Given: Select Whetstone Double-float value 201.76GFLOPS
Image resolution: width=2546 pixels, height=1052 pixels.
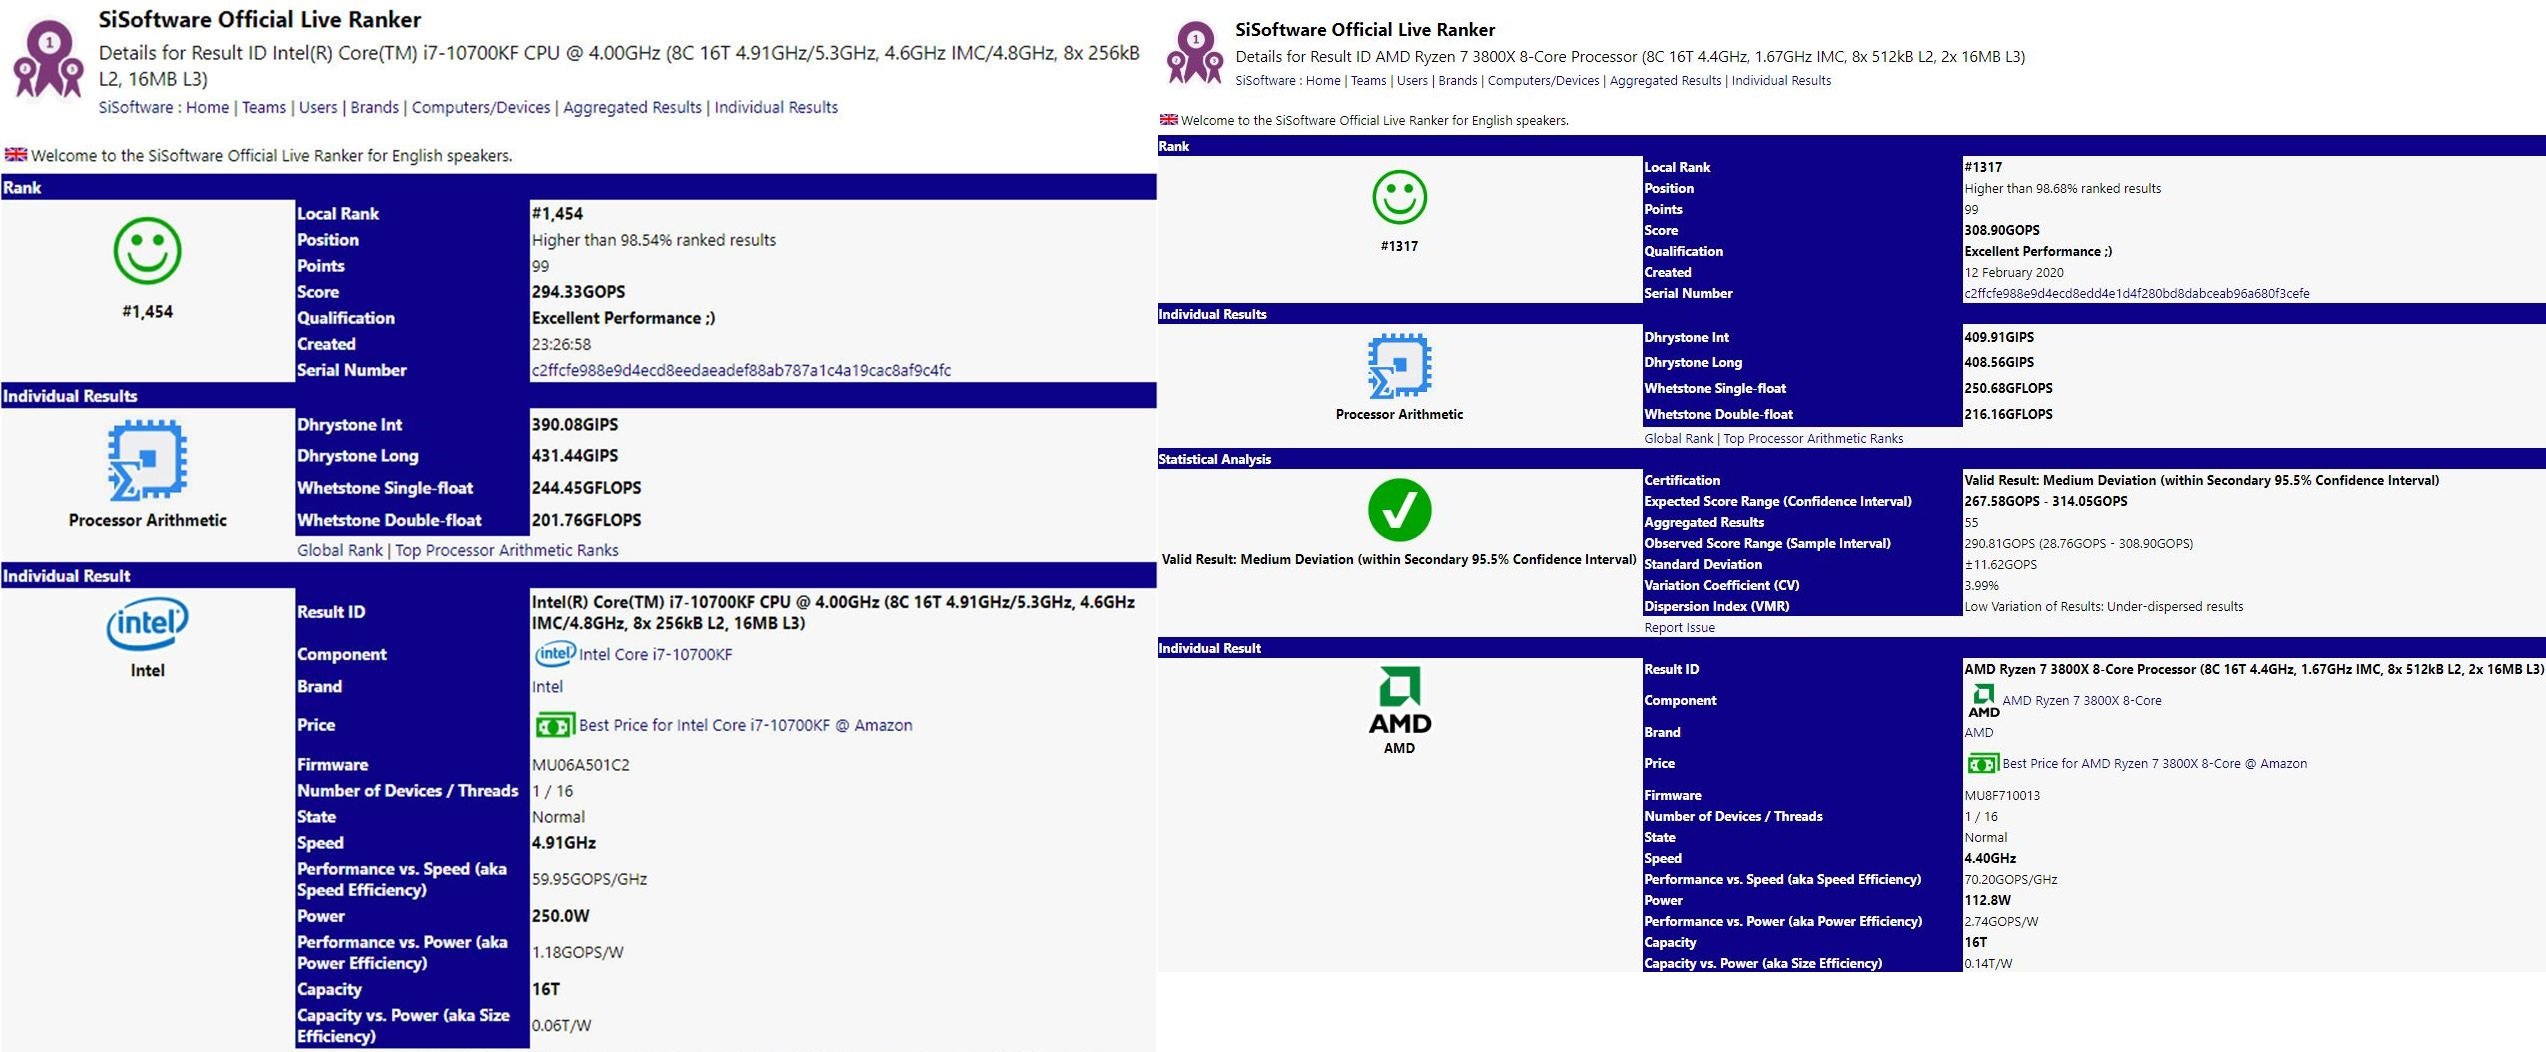Looking at the screenshot, I should 586,520.
